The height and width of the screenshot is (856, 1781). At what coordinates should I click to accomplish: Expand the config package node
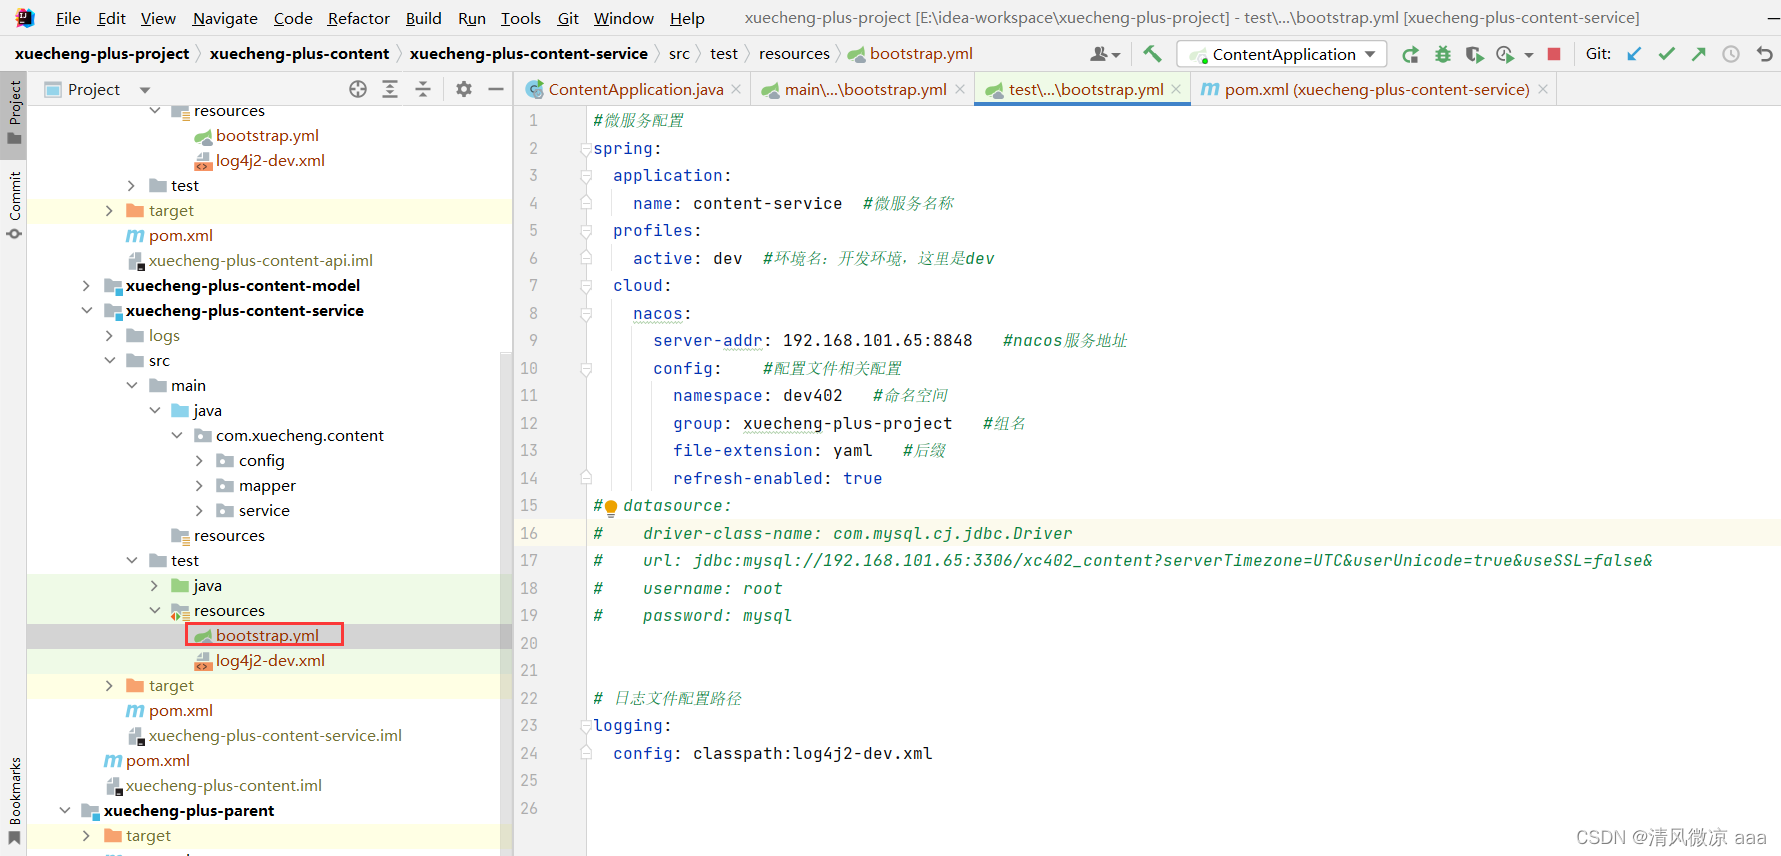click(x=199, y=461)
